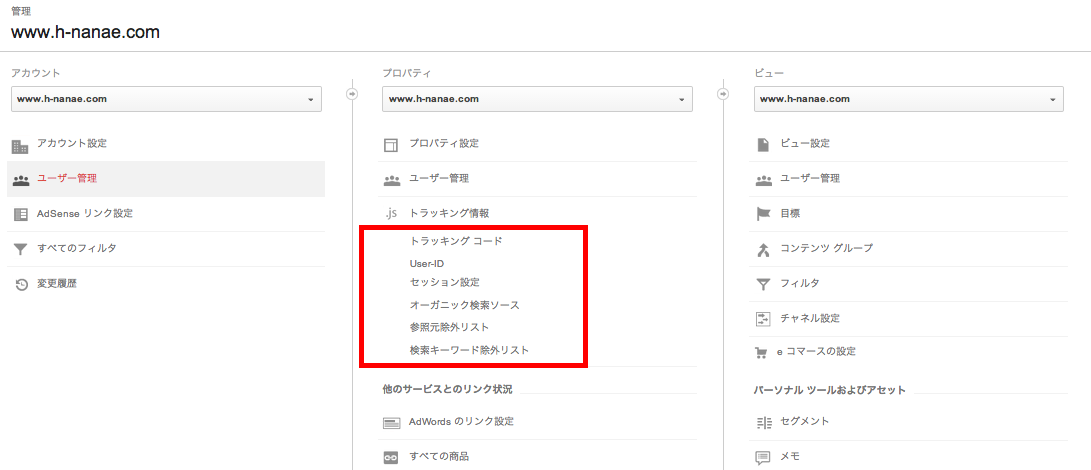Click the arrow between account and property columns

(352, 93)
